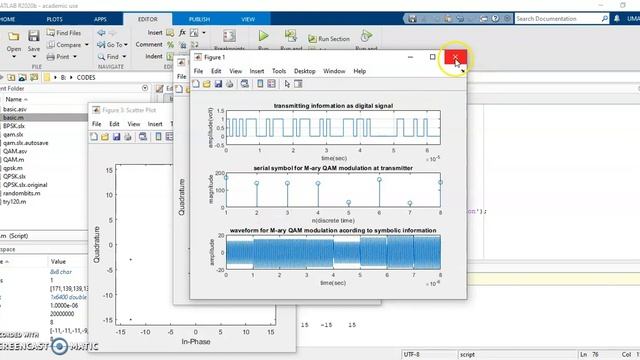Open the Go To dropdown

[113, 44]
